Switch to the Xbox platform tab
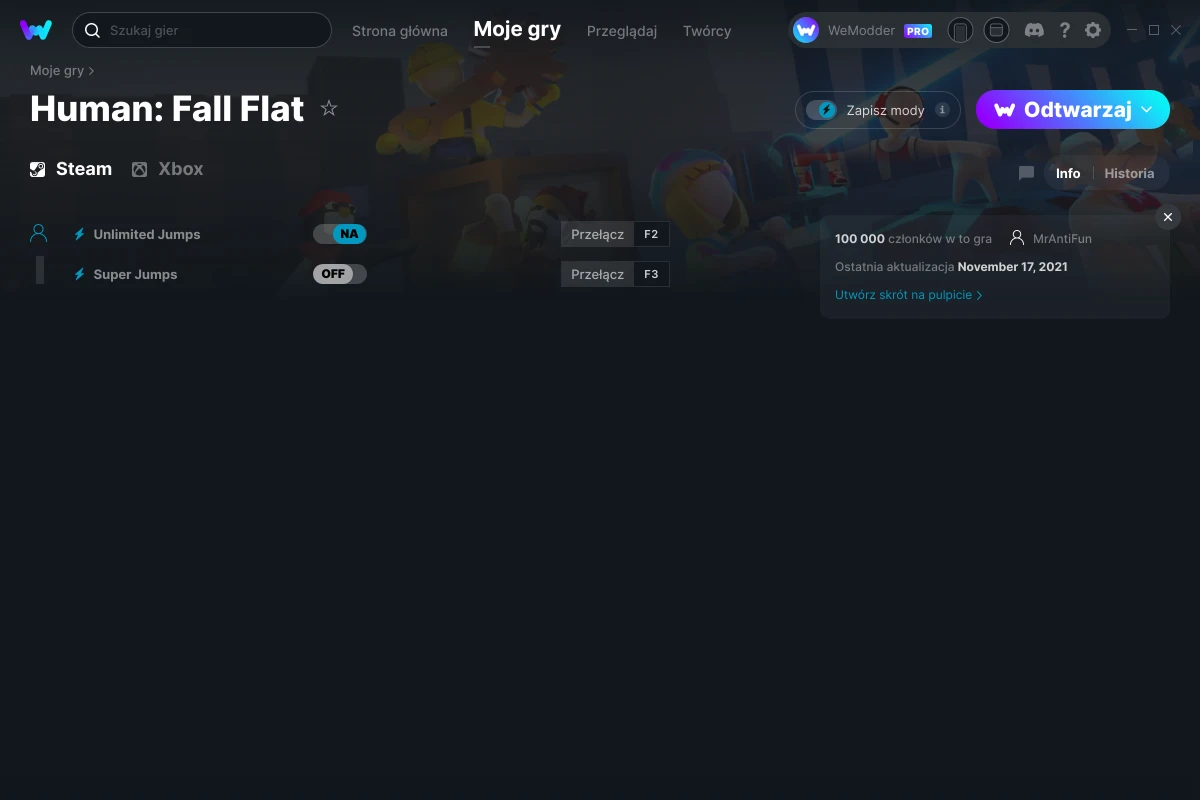 [167, 169]
